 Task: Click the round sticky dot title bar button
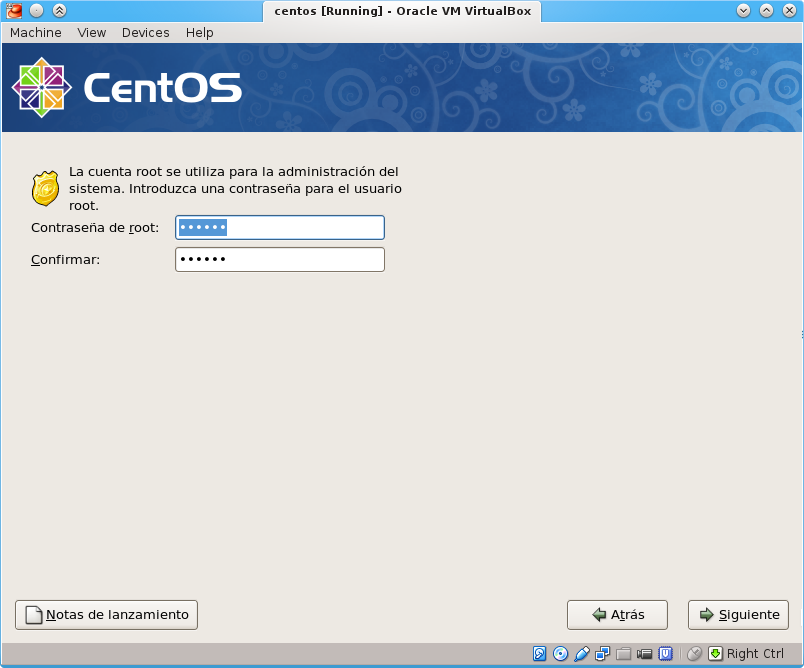[36, 10]
